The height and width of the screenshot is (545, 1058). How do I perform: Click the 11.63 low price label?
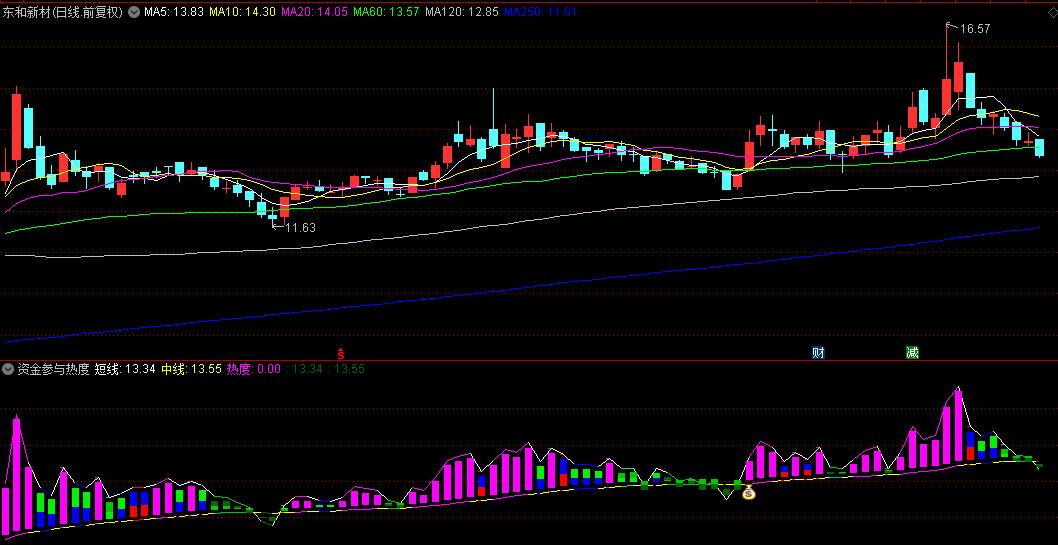point(300,228)
